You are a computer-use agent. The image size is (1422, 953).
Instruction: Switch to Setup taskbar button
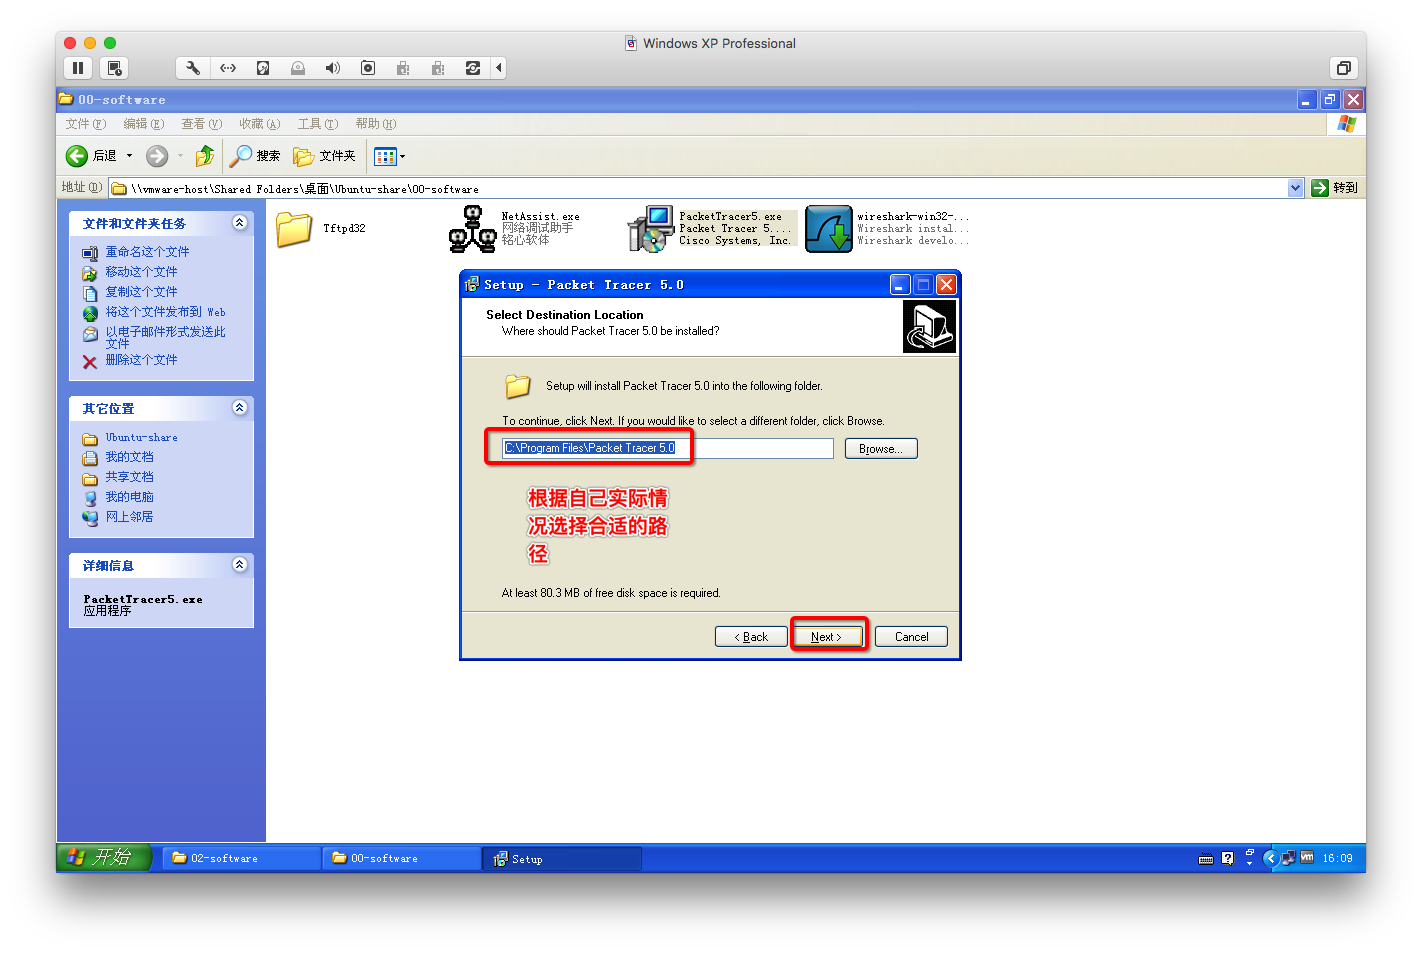[x=561, y=859]
